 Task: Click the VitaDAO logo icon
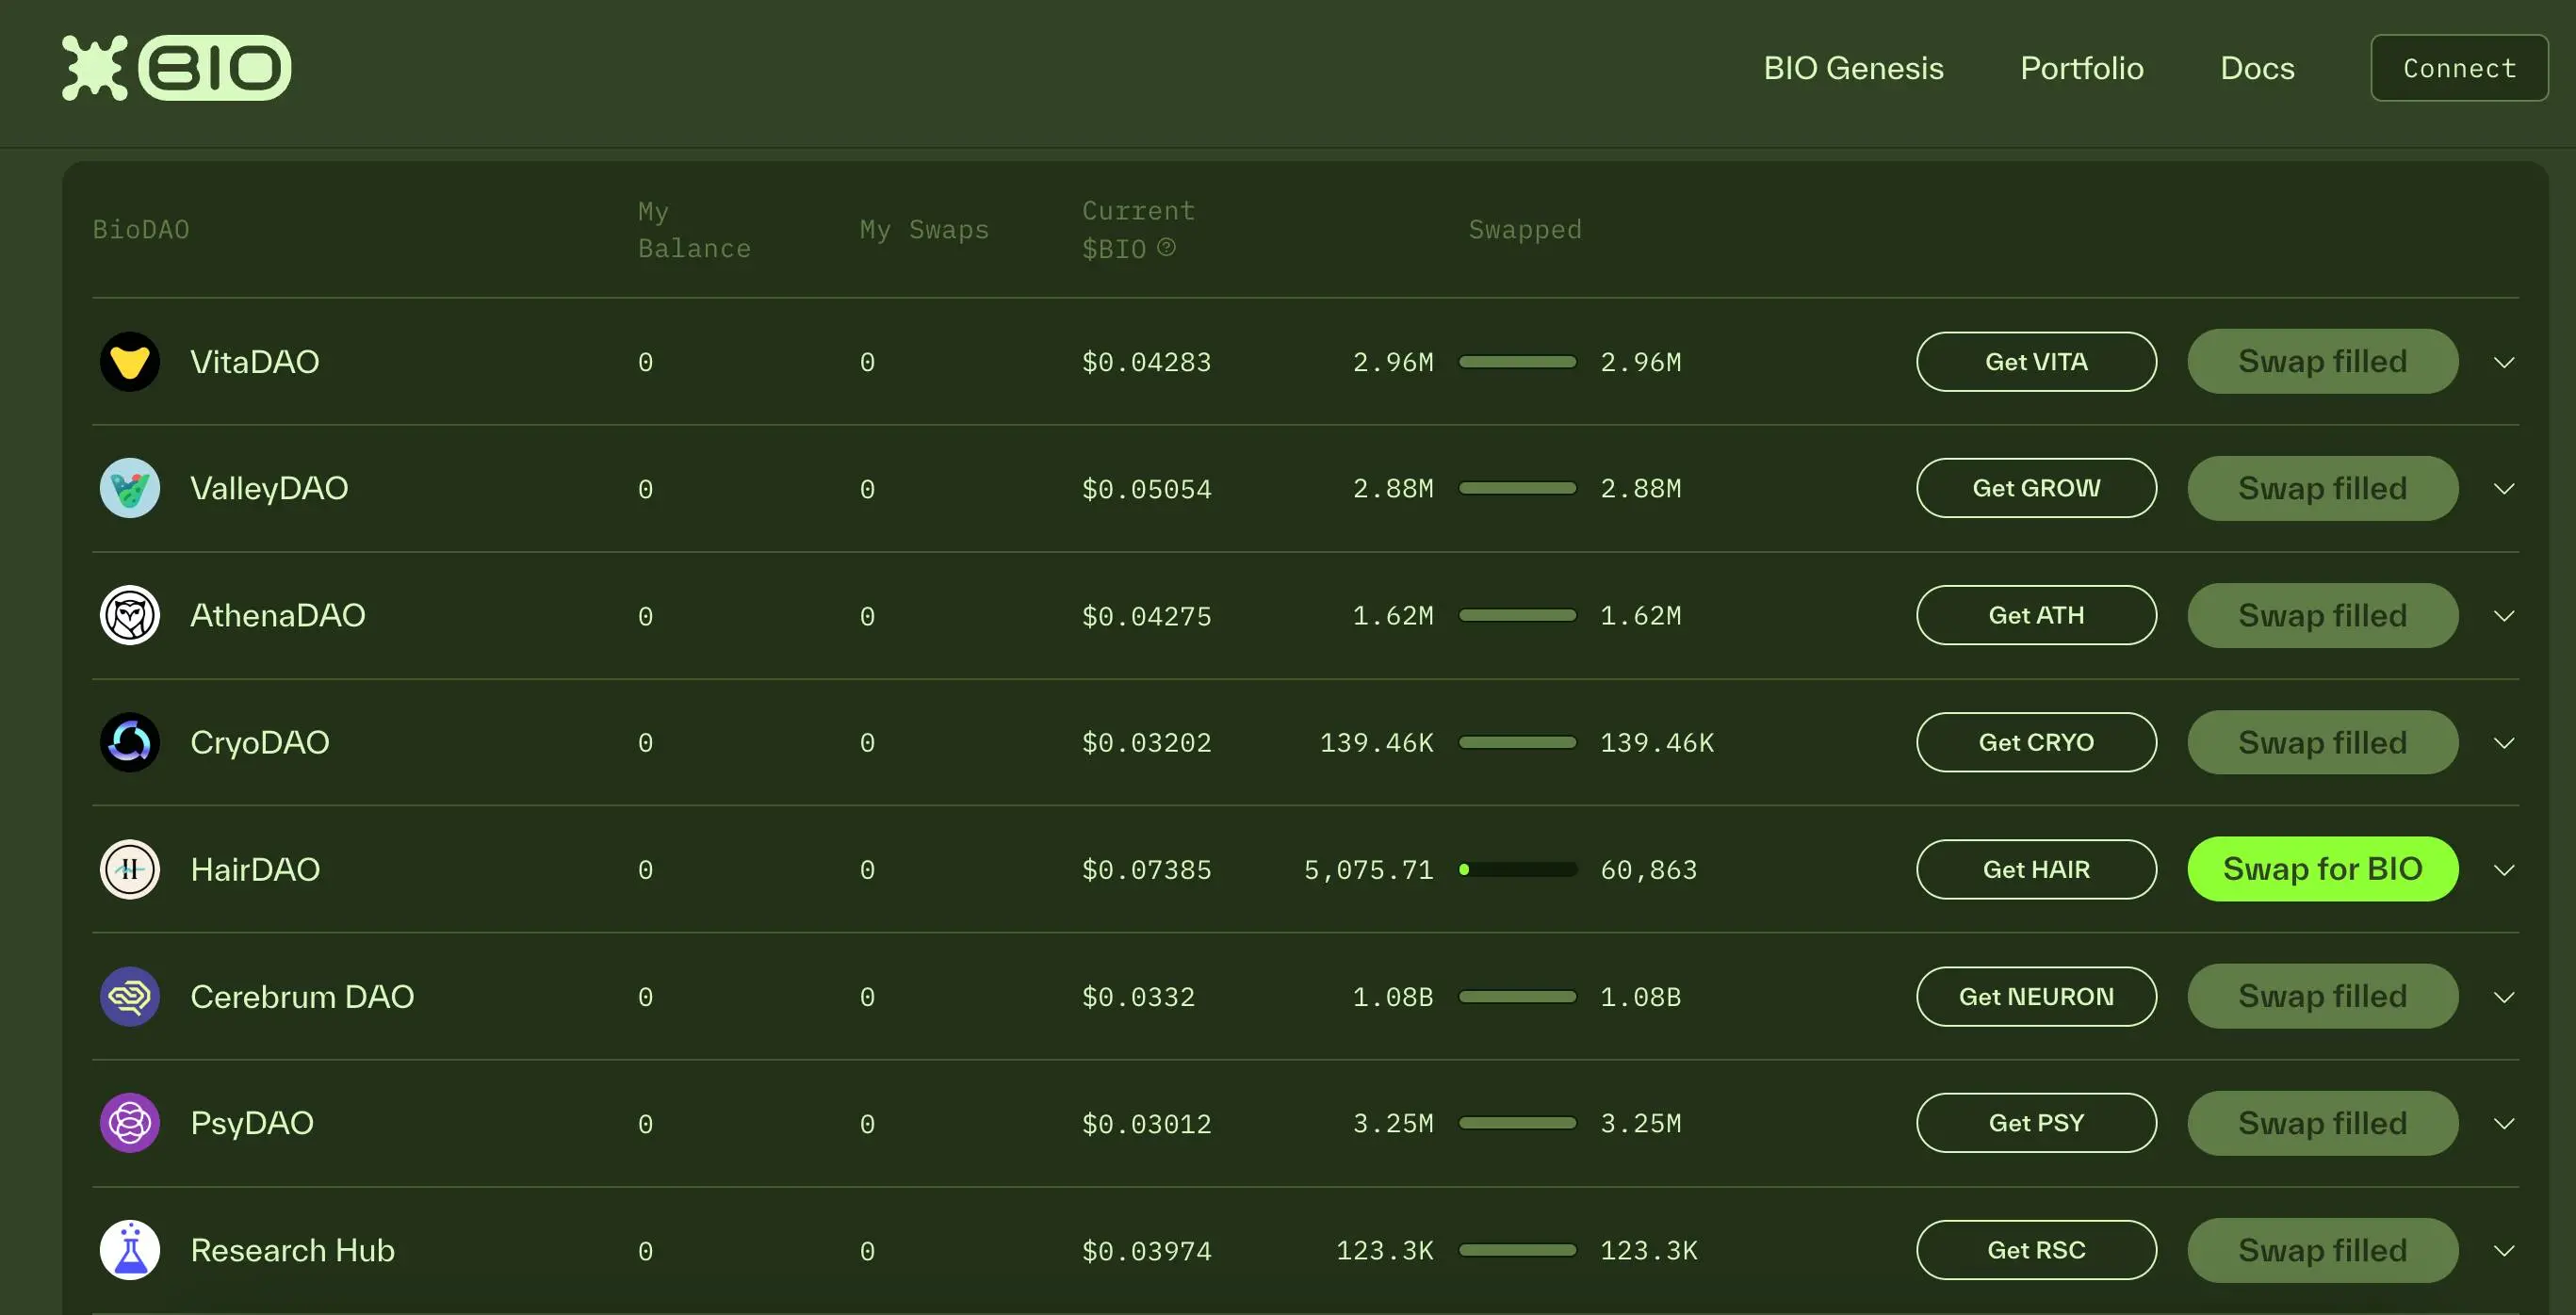coord(129,361)
